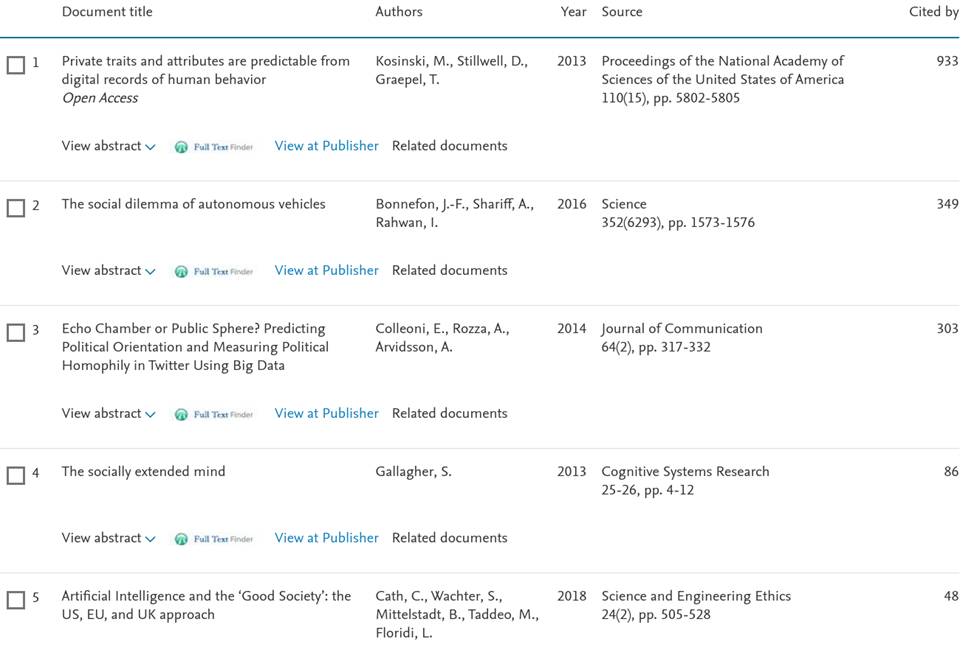Click Full Text Finder icon for Echo Chamber article
974x647 pixels.
(x=213, y=414)
